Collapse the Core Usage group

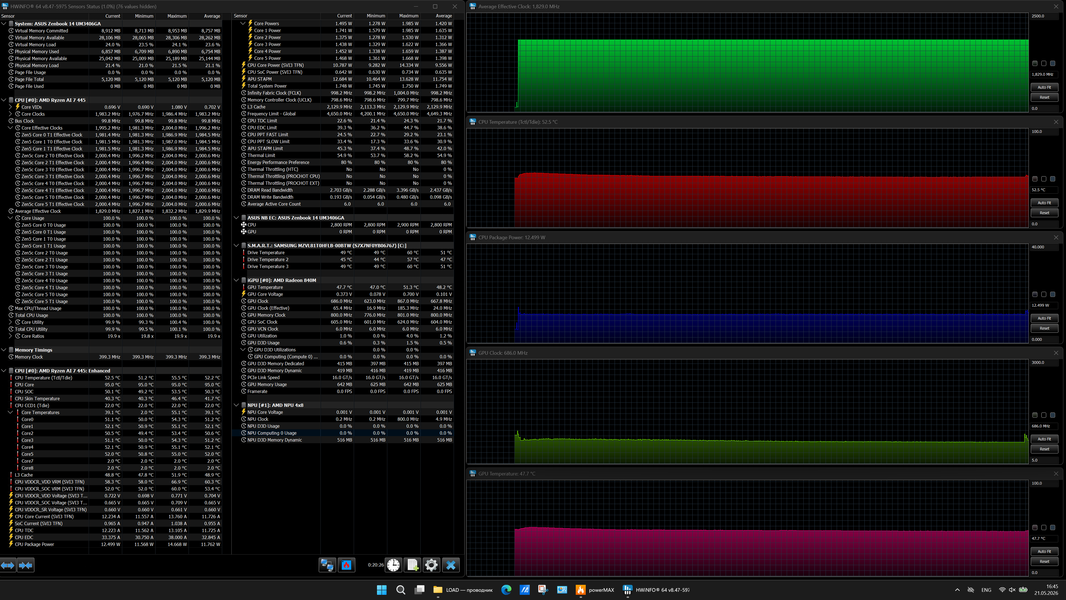click(x=10, y=218)
